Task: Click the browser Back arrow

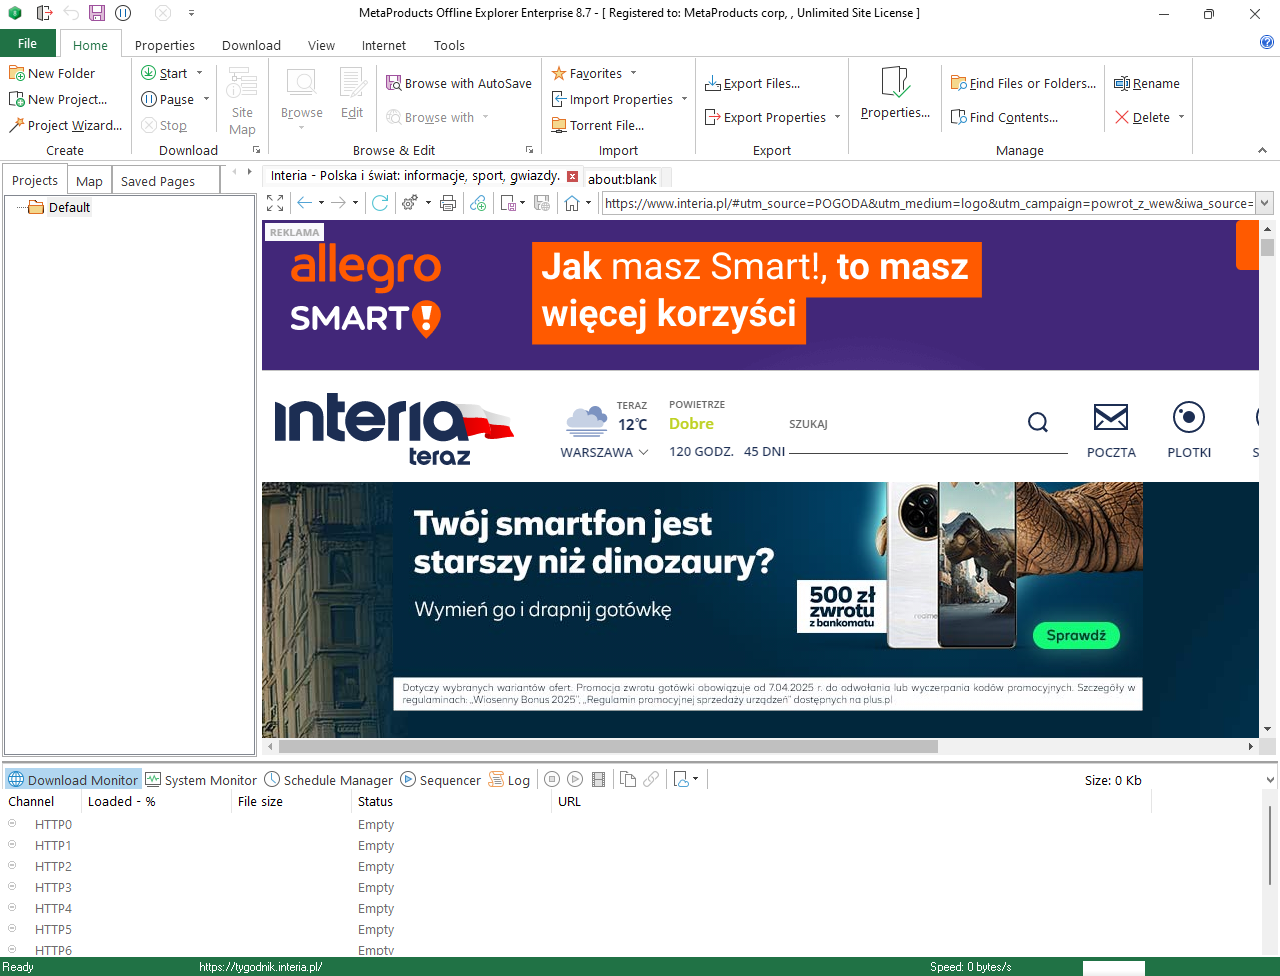Action: [305, 203]
